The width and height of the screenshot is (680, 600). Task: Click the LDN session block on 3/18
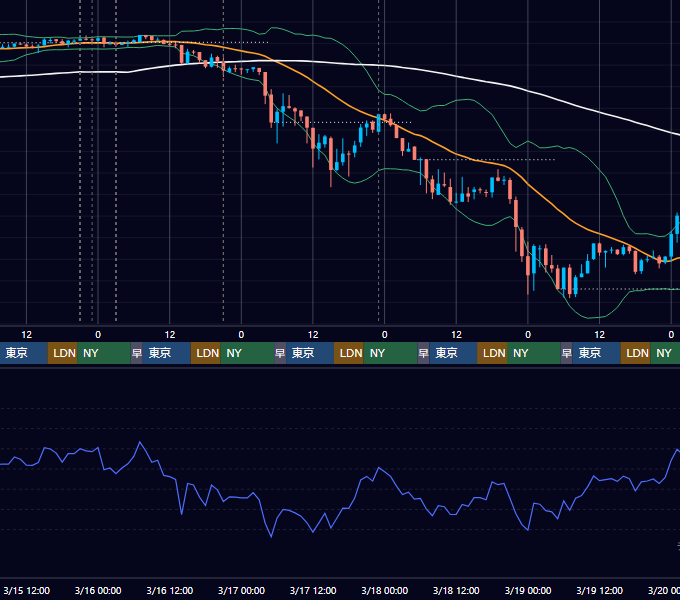click(x=492, y=353)
